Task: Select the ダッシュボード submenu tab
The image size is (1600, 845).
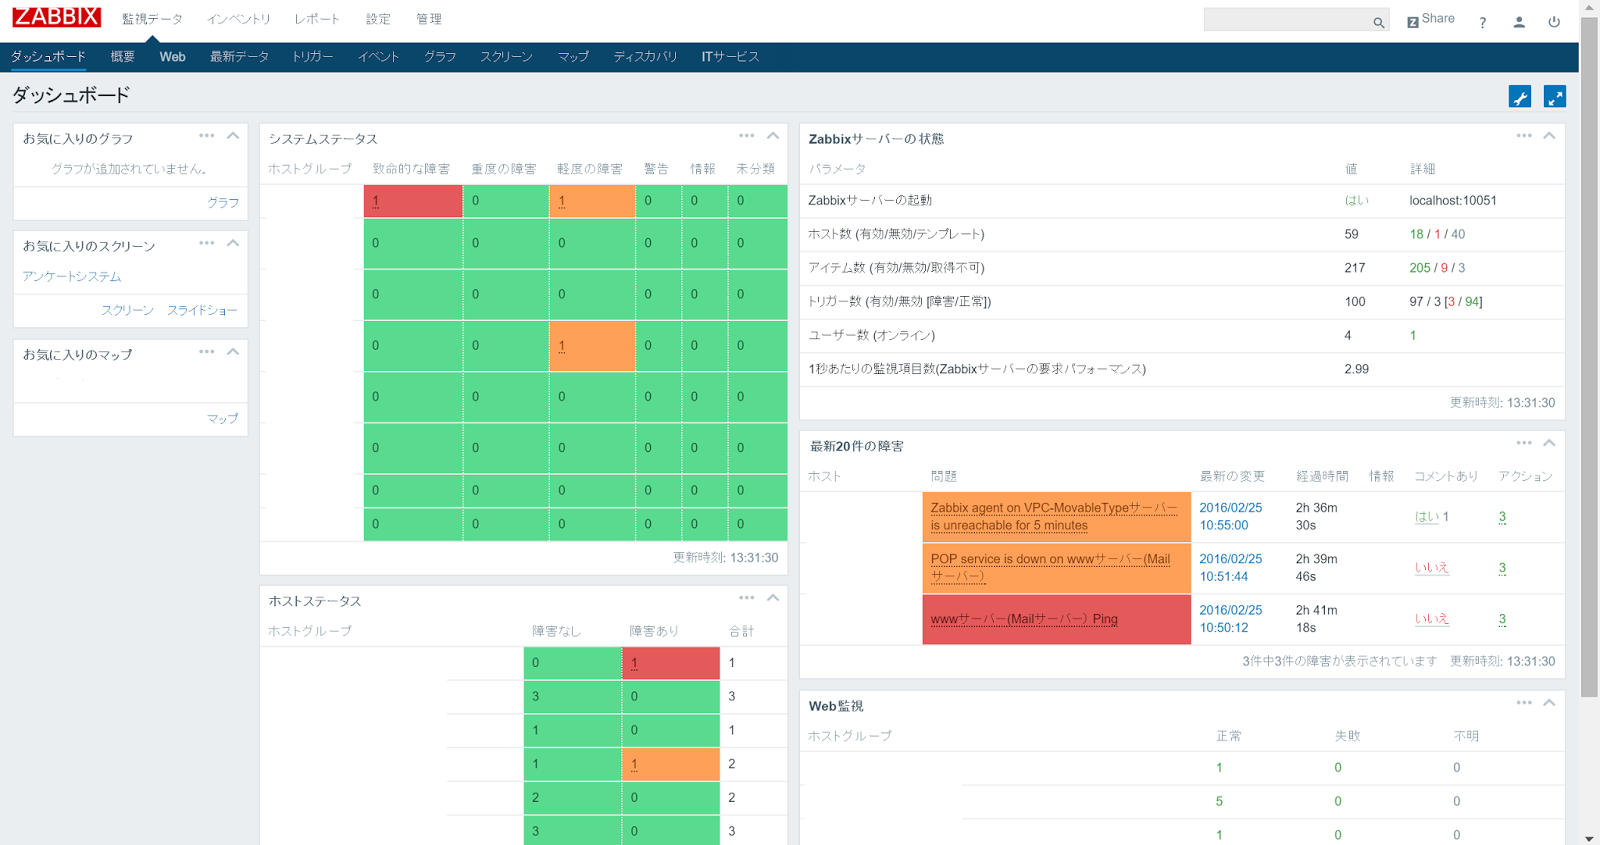Action: (x=48, y=57)
